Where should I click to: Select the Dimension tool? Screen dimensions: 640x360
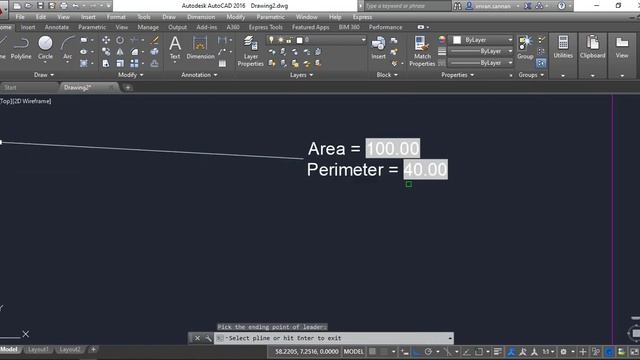pyautogui.click(x=200, y=48)
